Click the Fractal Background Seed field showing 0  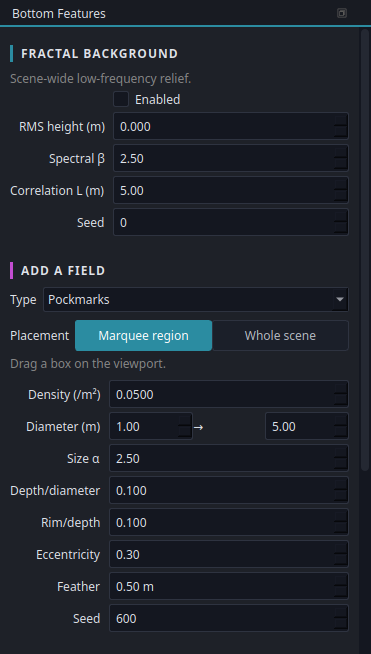[x=231, y=223]
